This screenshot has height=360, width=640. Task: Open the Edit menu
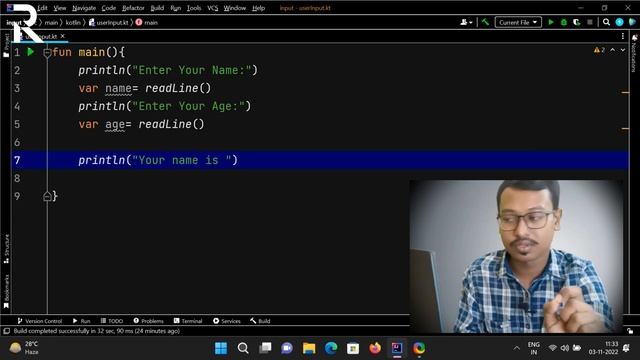point(42,8)
